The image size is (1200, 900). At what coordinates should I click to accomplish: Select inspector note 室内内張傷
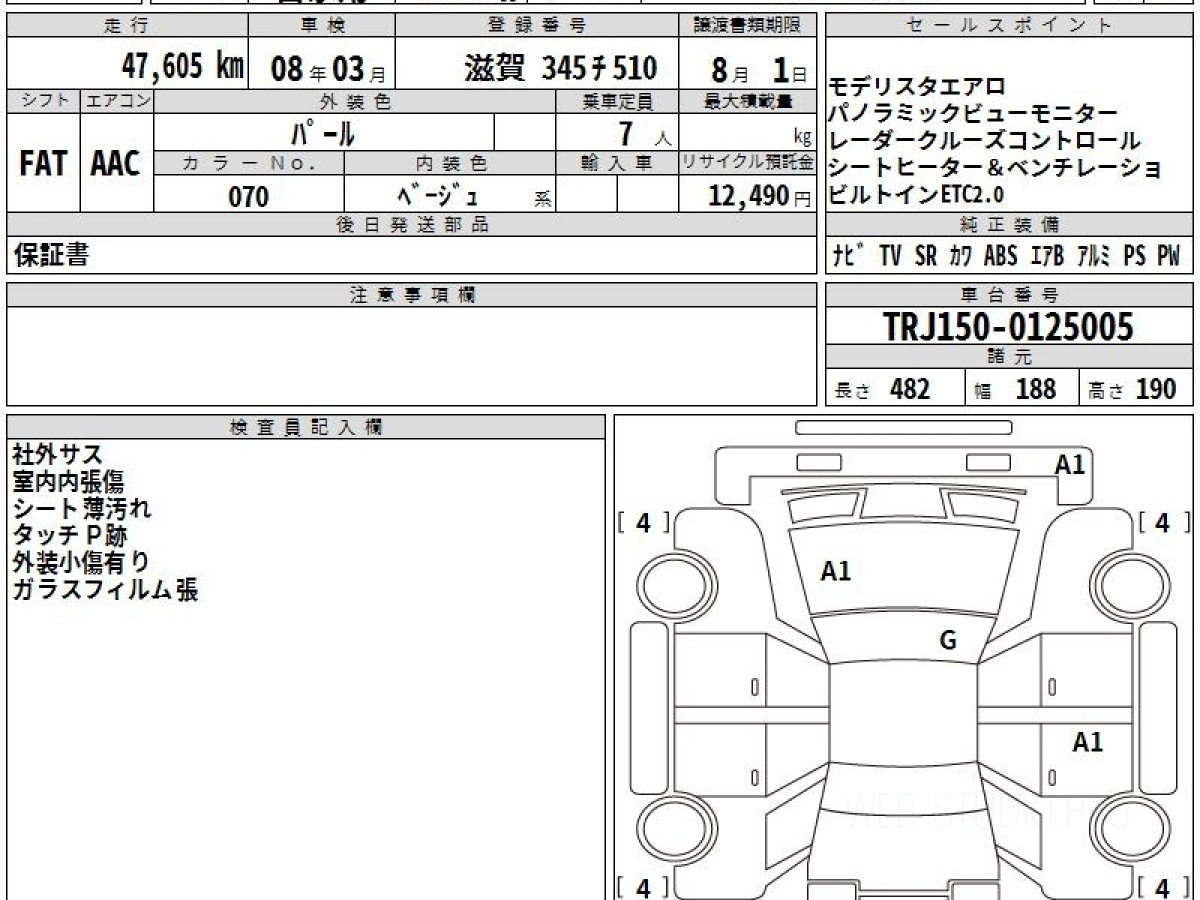coord(68,482)
